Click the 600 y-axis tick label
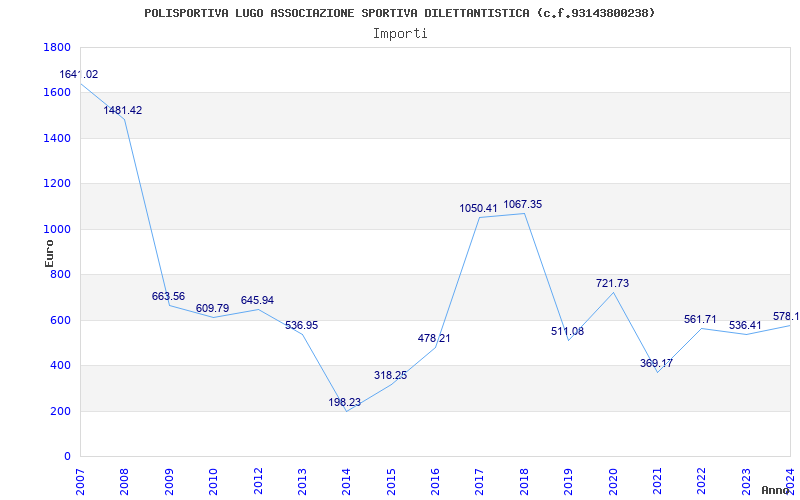The width and height of the screenshot is (800, 500). click(x=60, y=320)
